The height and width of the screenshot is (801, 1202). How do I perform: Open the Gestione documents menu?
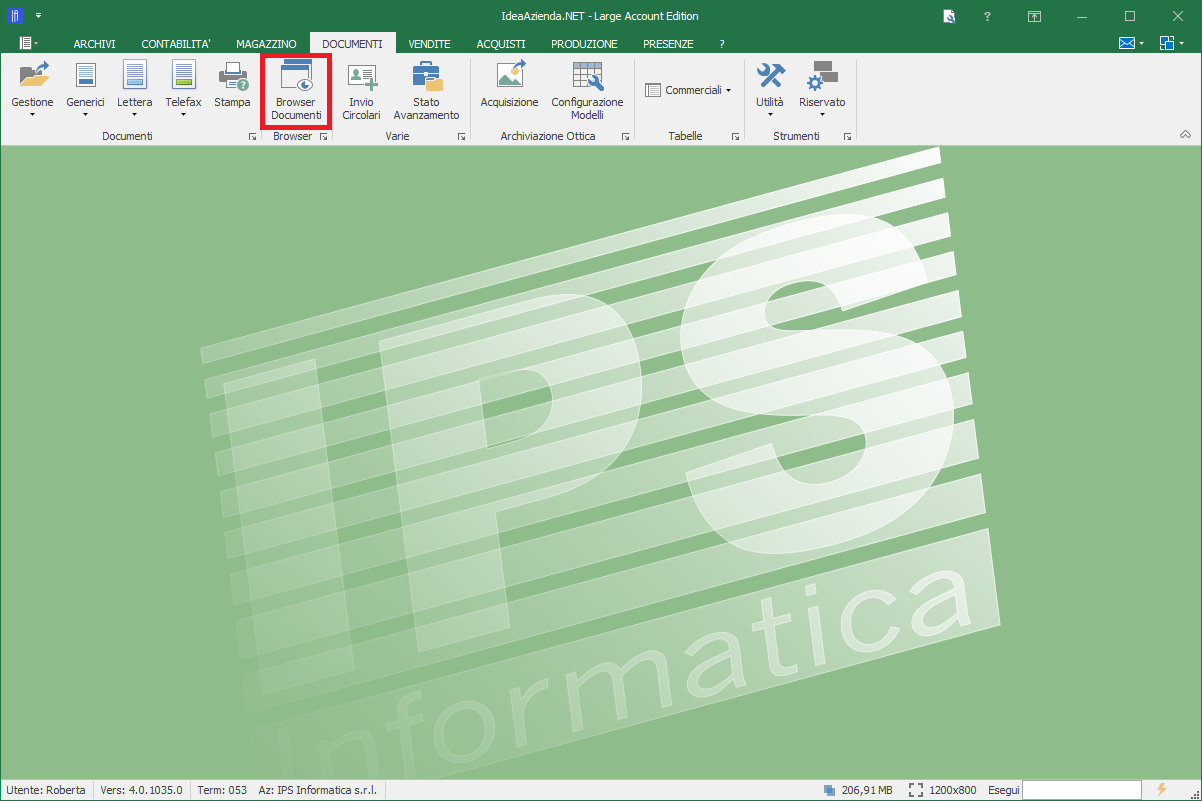(x=32, y=89)
